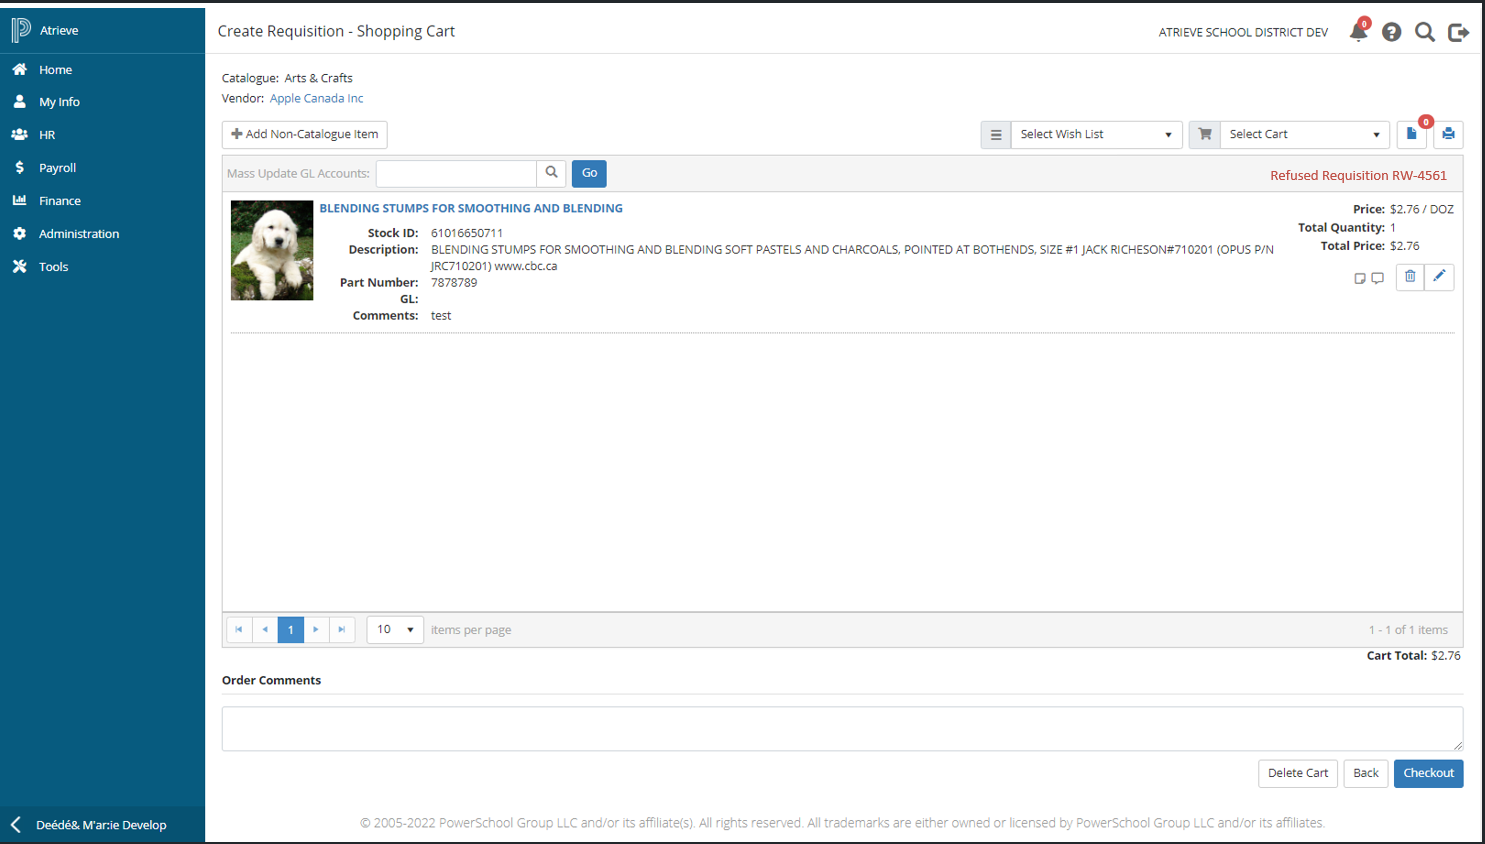
Task: Open the Select Cart dropdown
Action: tap(1304, 134)
